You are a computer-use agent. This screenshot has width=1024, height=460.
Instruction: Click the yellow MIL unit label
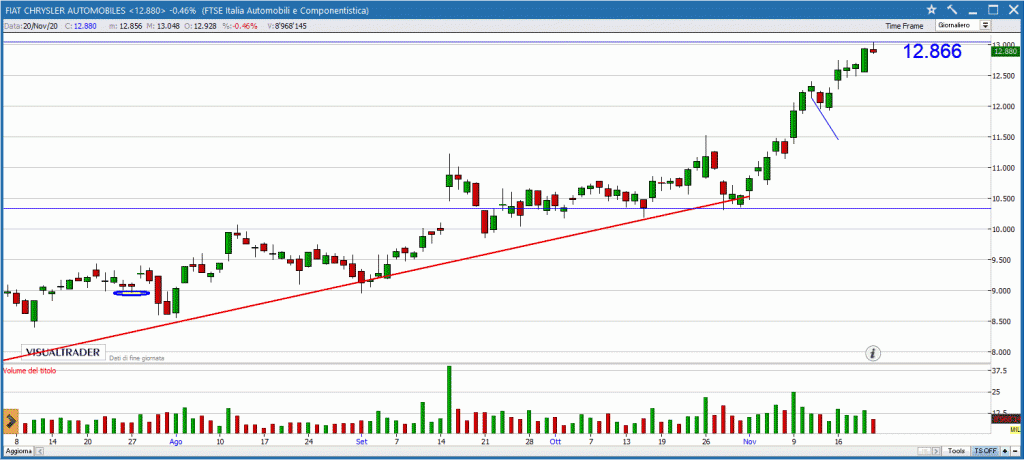(x=1016, y=429)
